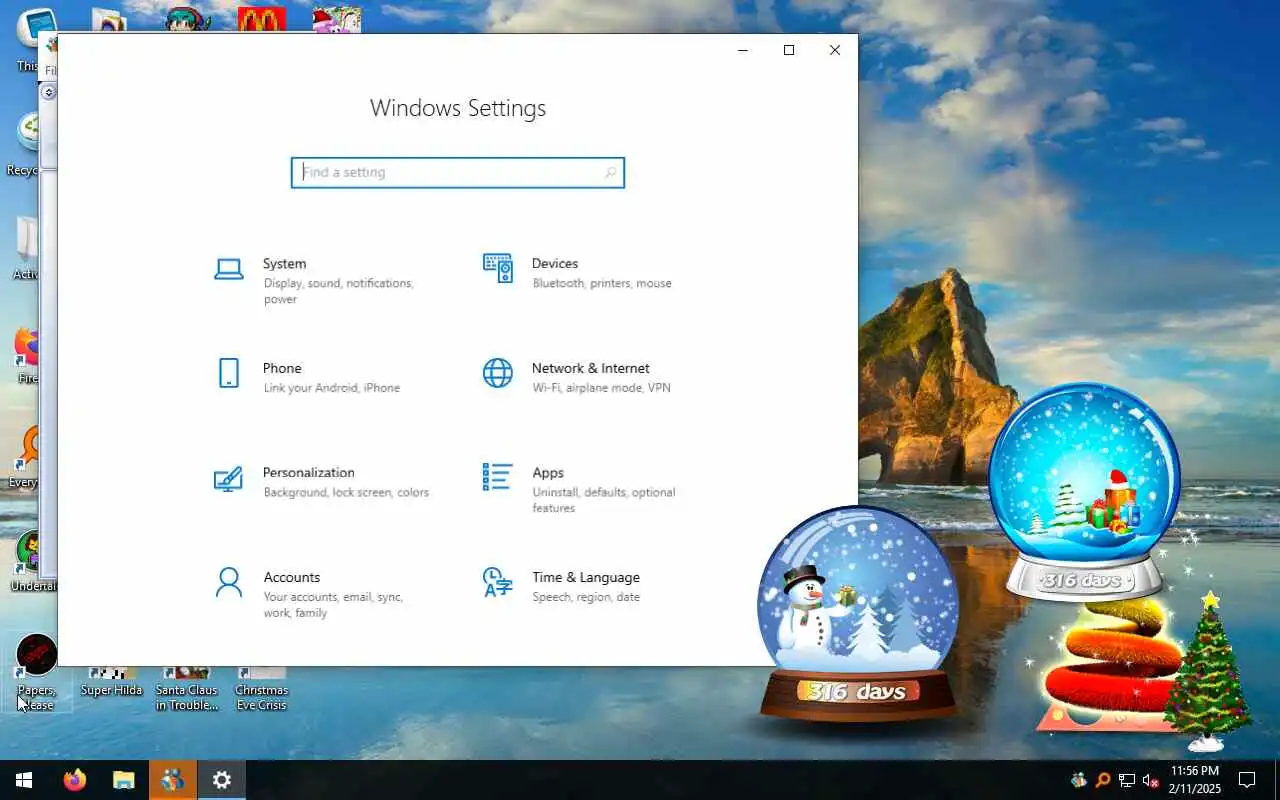The image size is (1280, 800).
Task: Open the Devices settings category
Action: [590, 273]
